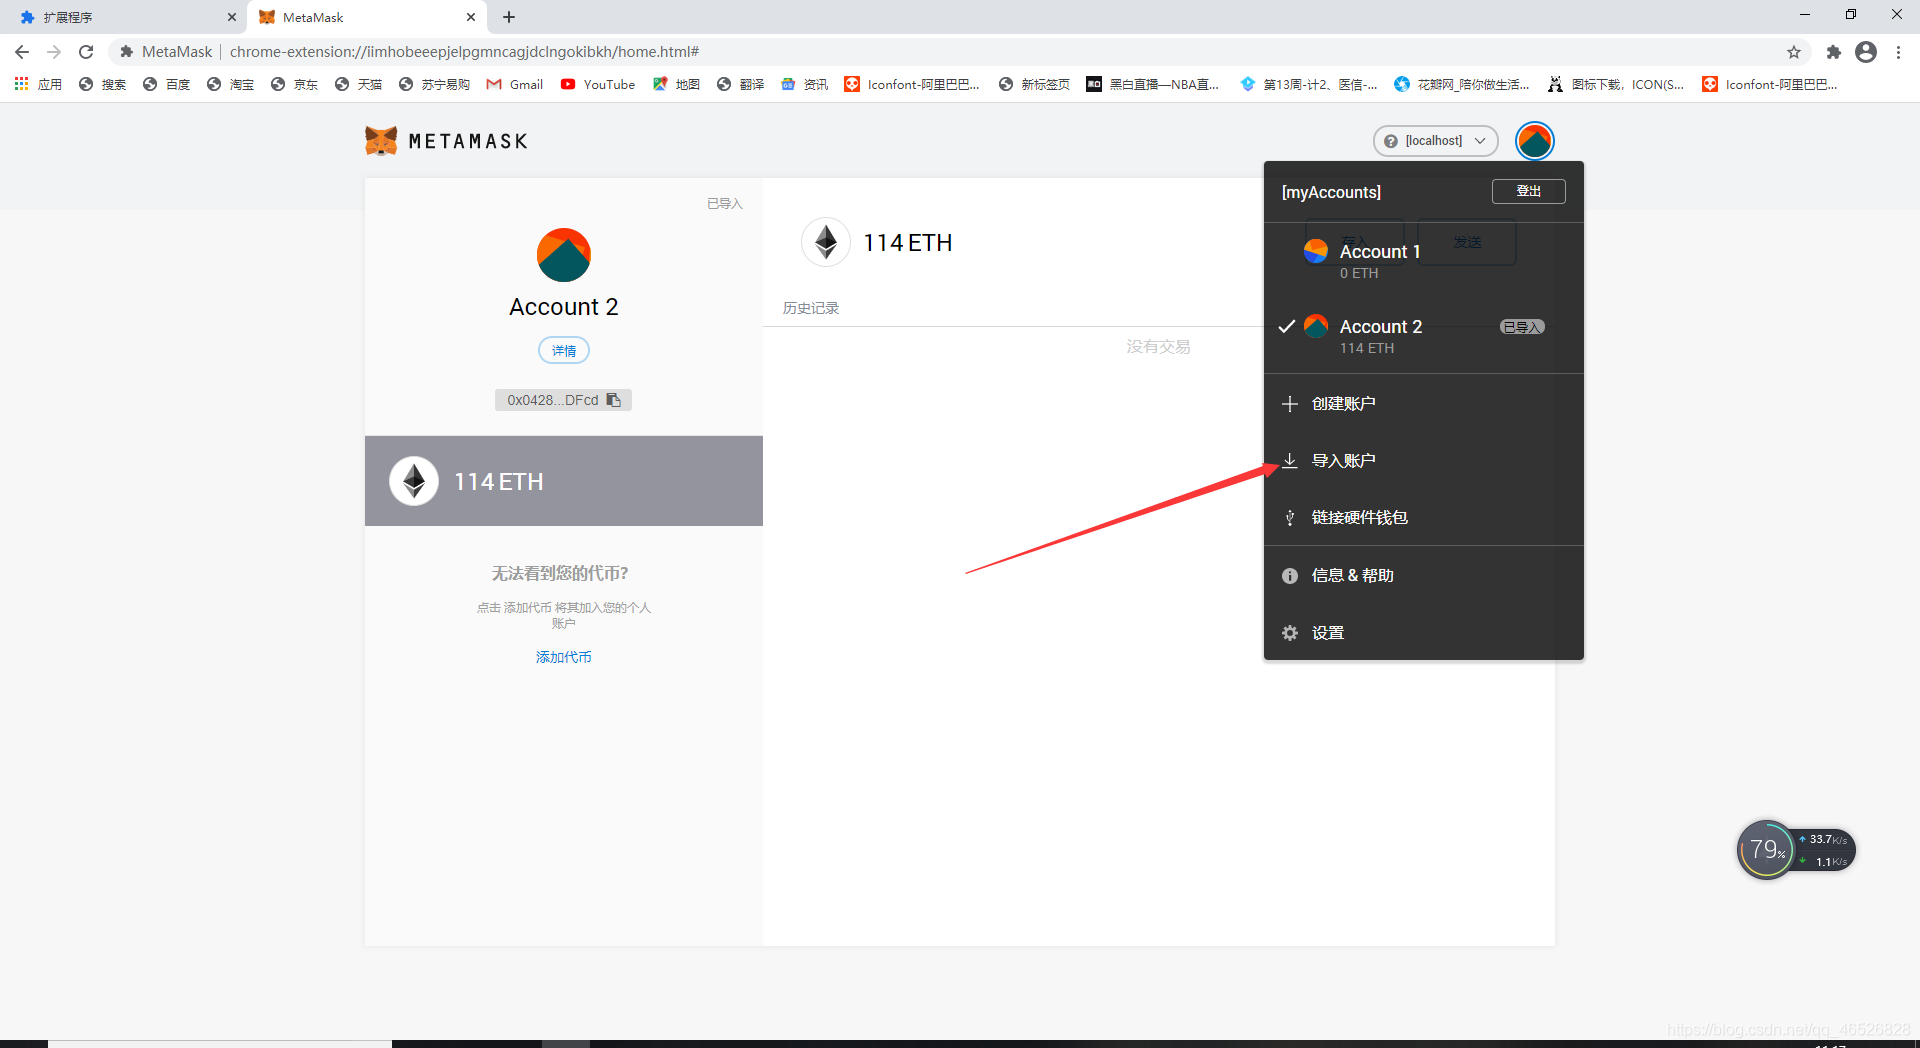The height and width of the screenshot is (1048, 1920).
Task: Click the browser forward arrow
Action: coord(54,52)
